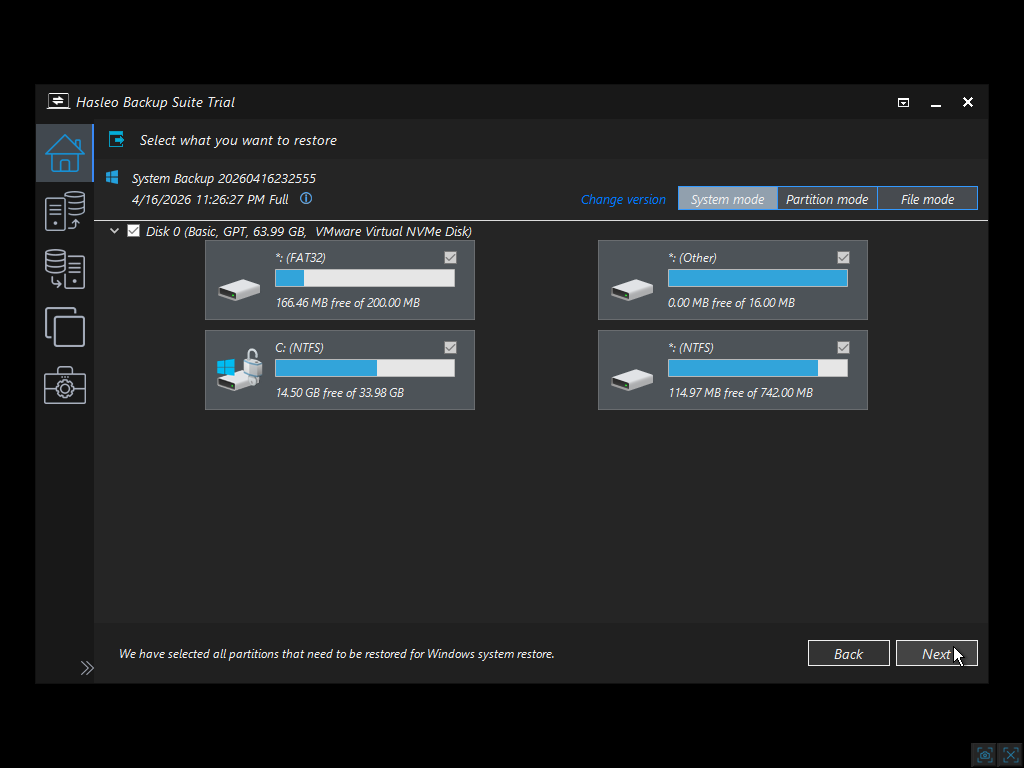This screenshot has height=768, width=1024.
Task: Click the restore arrow icon in the header
Action: [x=117, y=140]
